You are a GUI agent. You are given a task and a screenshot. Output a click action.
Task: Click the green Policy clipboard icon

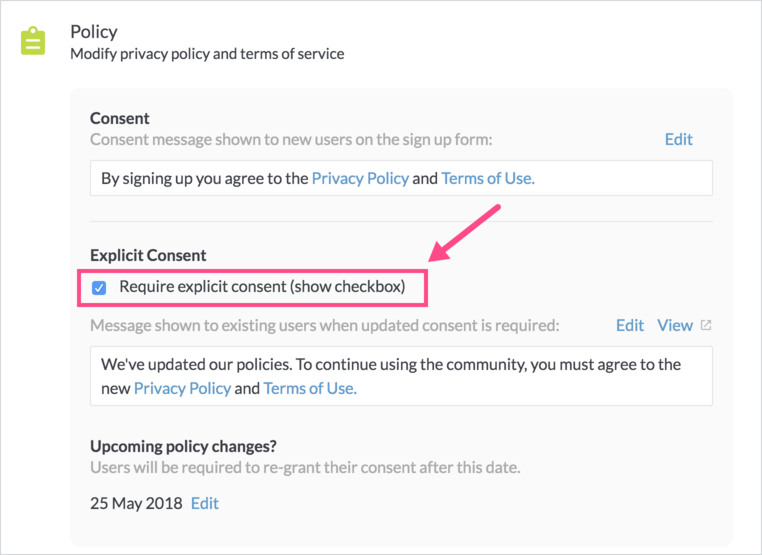33,41
